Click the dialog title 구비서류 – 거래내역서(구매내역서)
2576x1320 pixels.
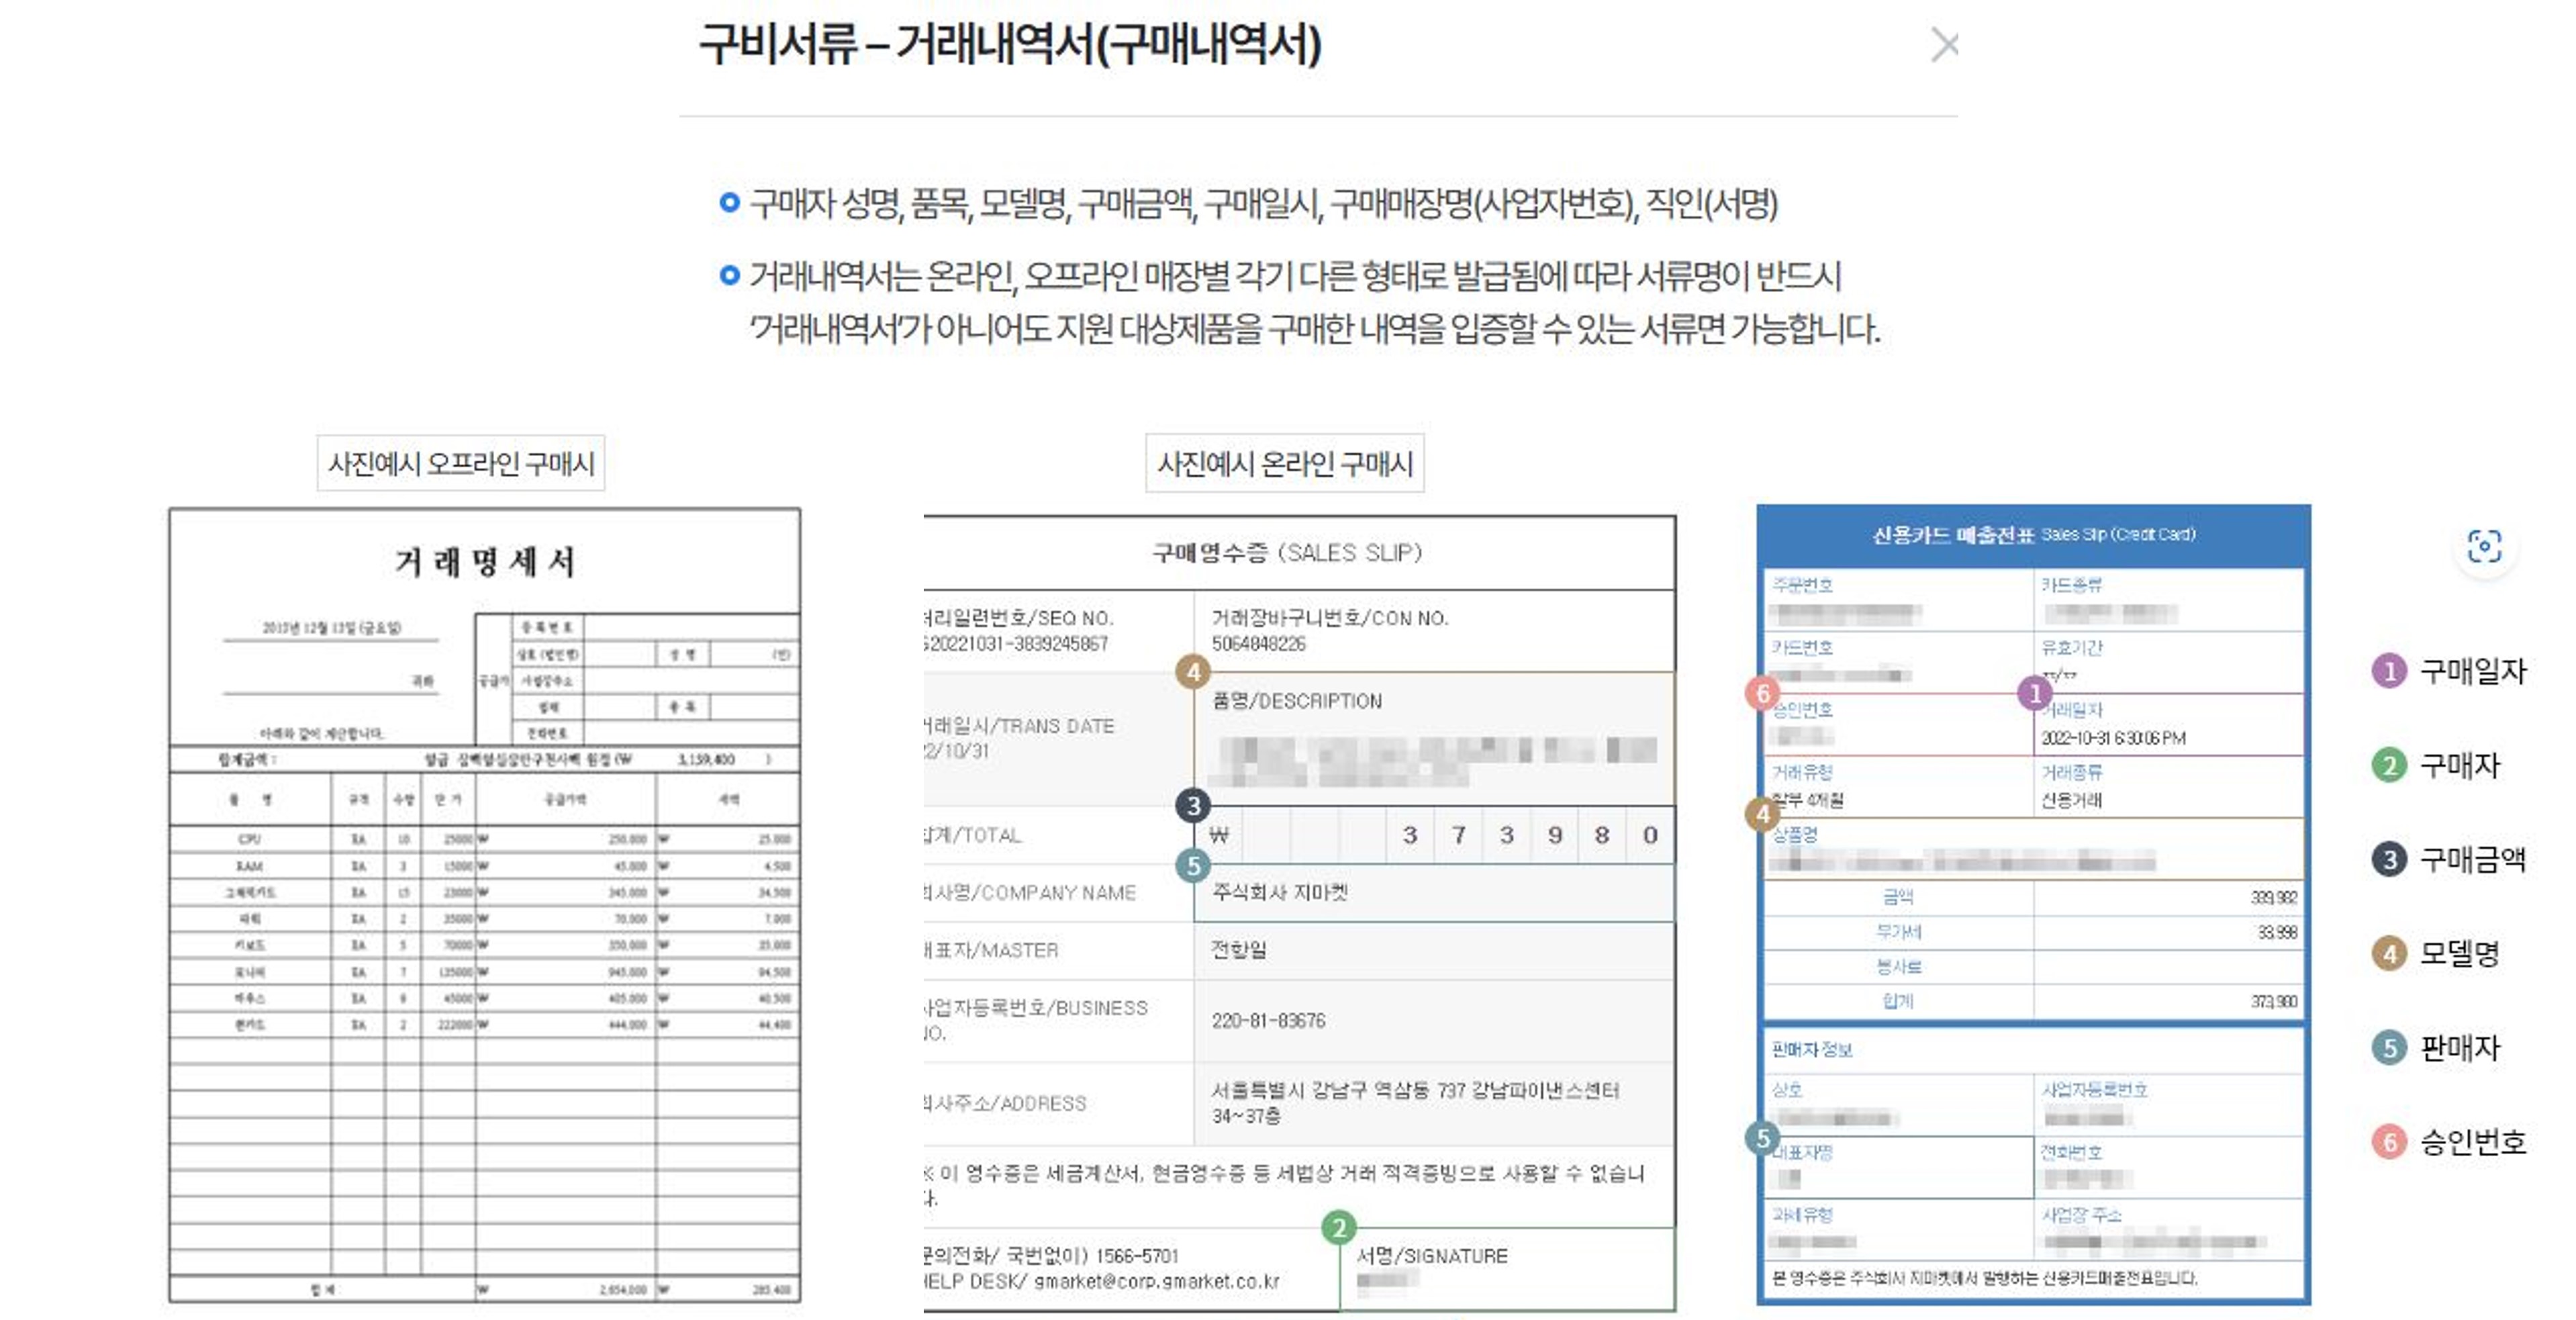1010,45
